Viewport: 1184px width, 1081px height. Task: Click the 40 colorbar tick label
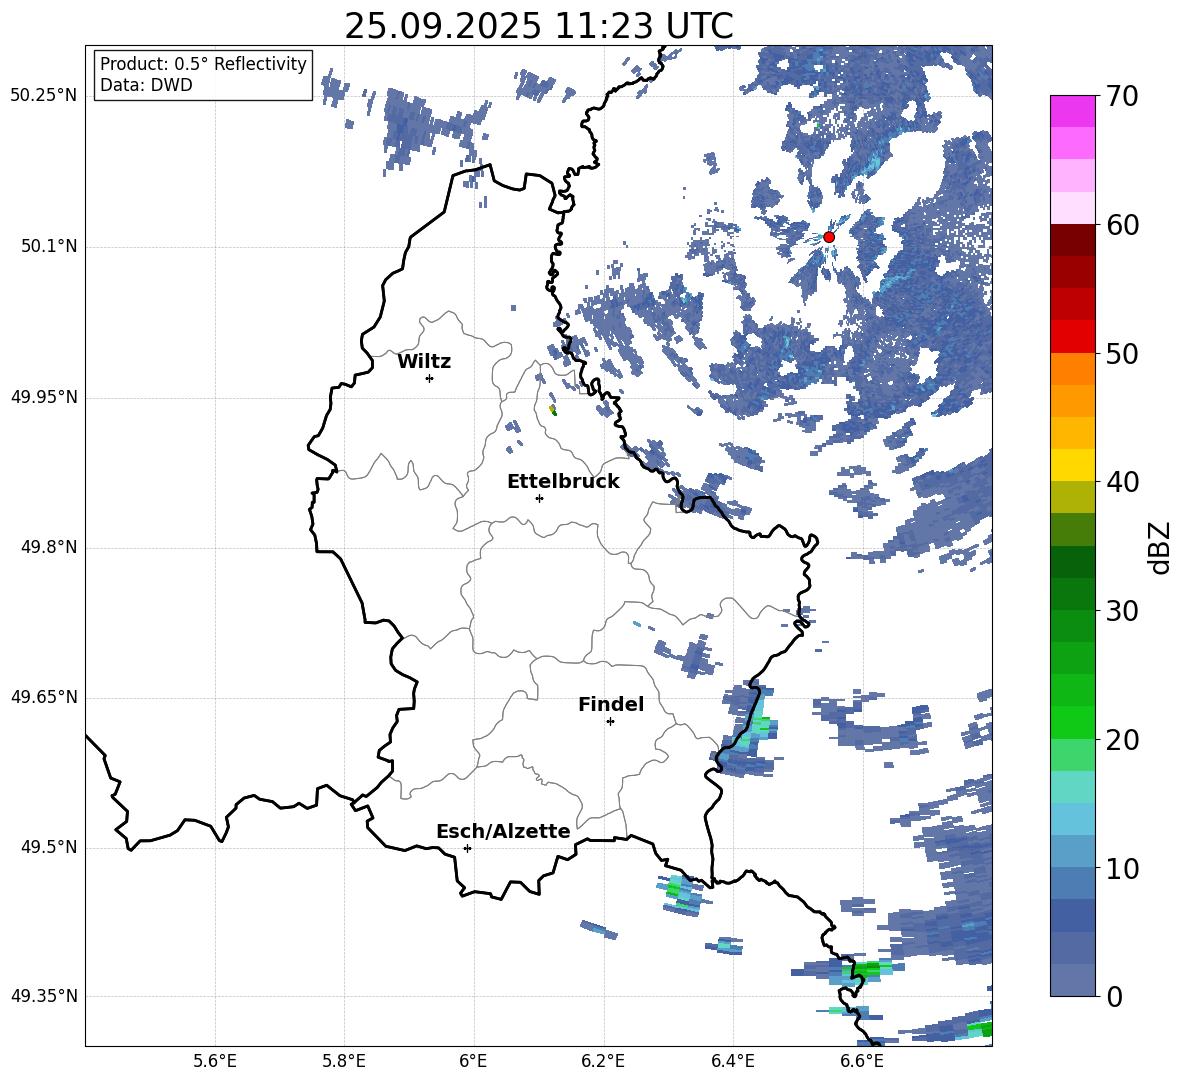(1121, 482)
